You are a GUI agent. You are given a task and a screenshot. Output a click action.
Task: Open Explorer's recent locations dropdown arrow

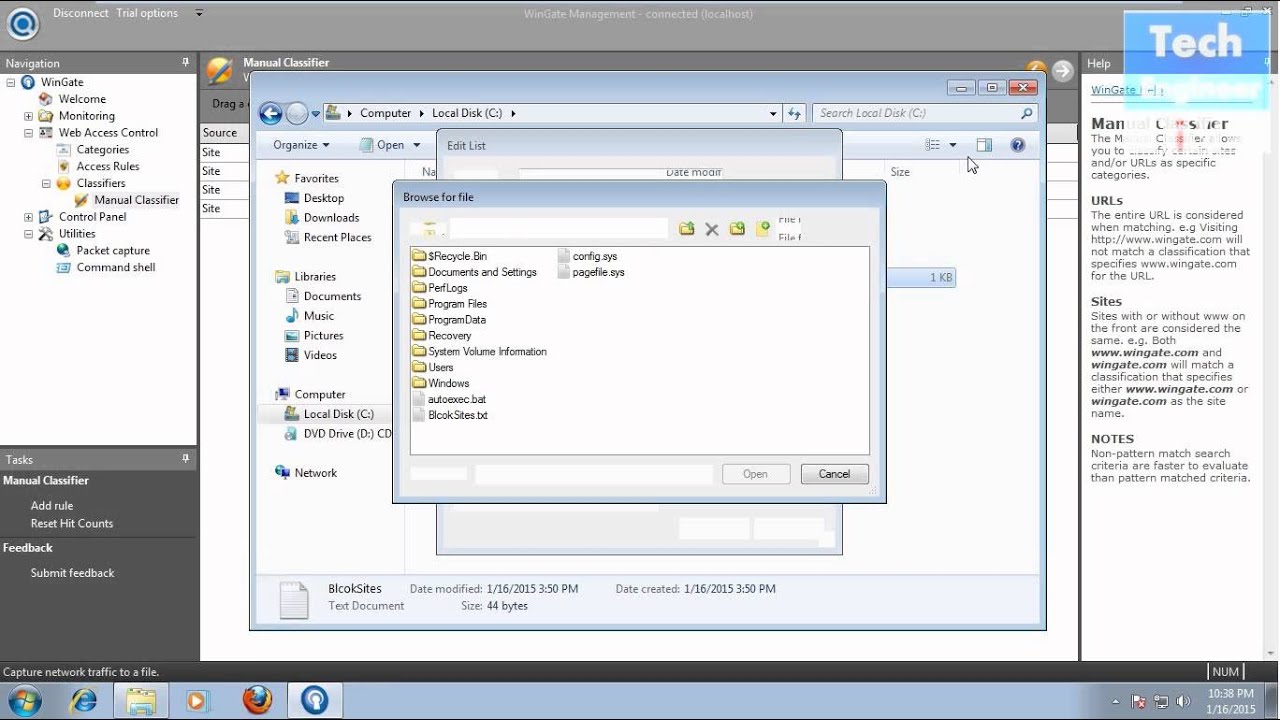tap(316, 114)
